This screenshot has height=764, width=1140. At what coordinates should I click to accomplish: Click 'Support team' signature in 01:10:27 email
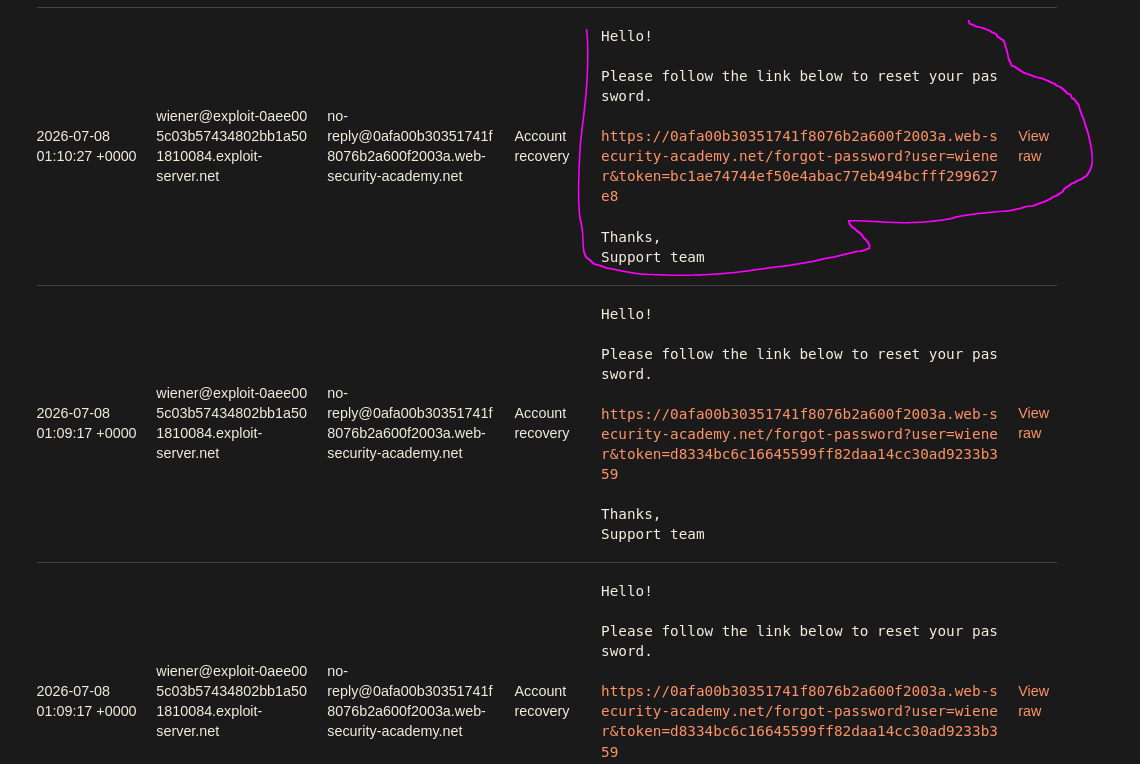point(652,257)
